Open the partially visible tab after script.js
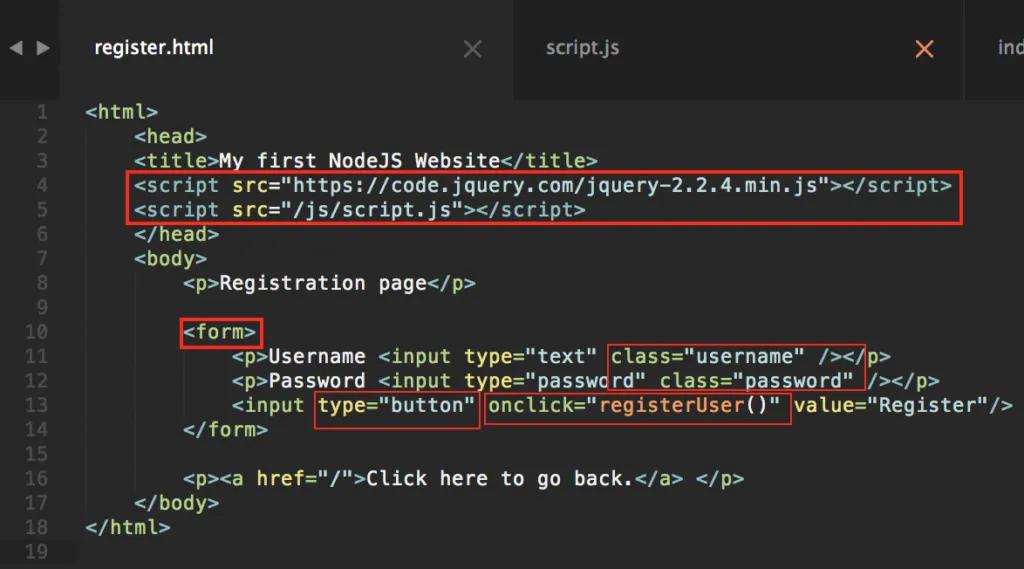The width and height of the screenshot is (1024, 569). point(1010,48)
